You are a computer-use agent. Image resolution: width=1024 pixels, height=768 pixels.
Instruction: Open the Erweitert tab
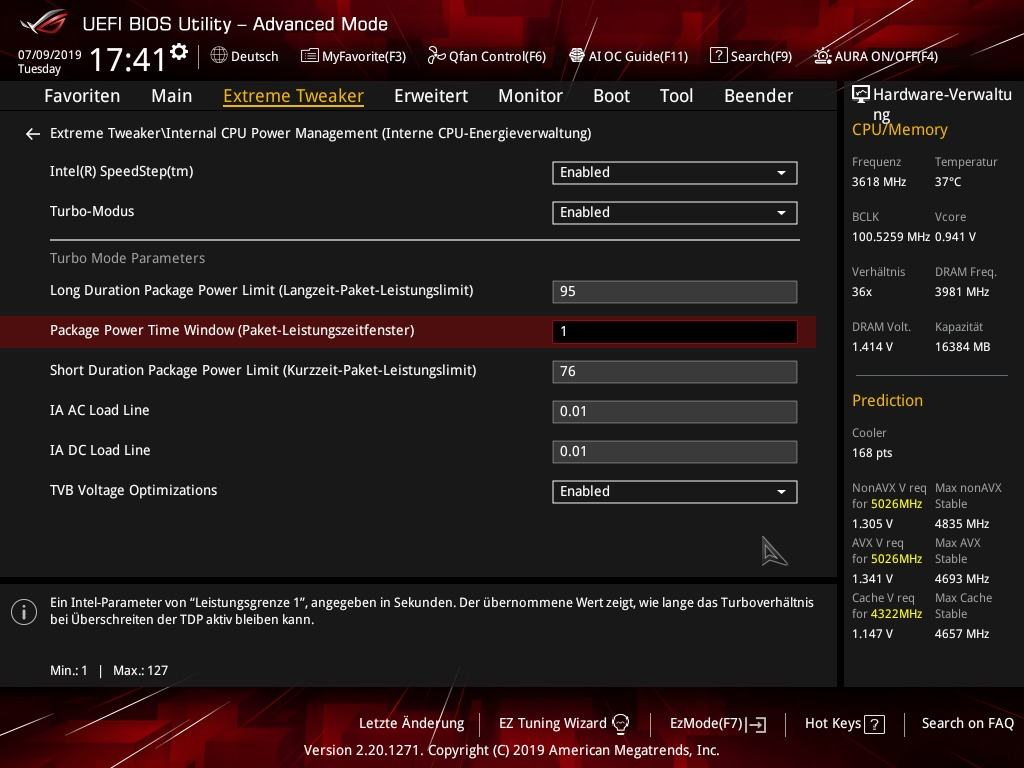pos(431,96)
